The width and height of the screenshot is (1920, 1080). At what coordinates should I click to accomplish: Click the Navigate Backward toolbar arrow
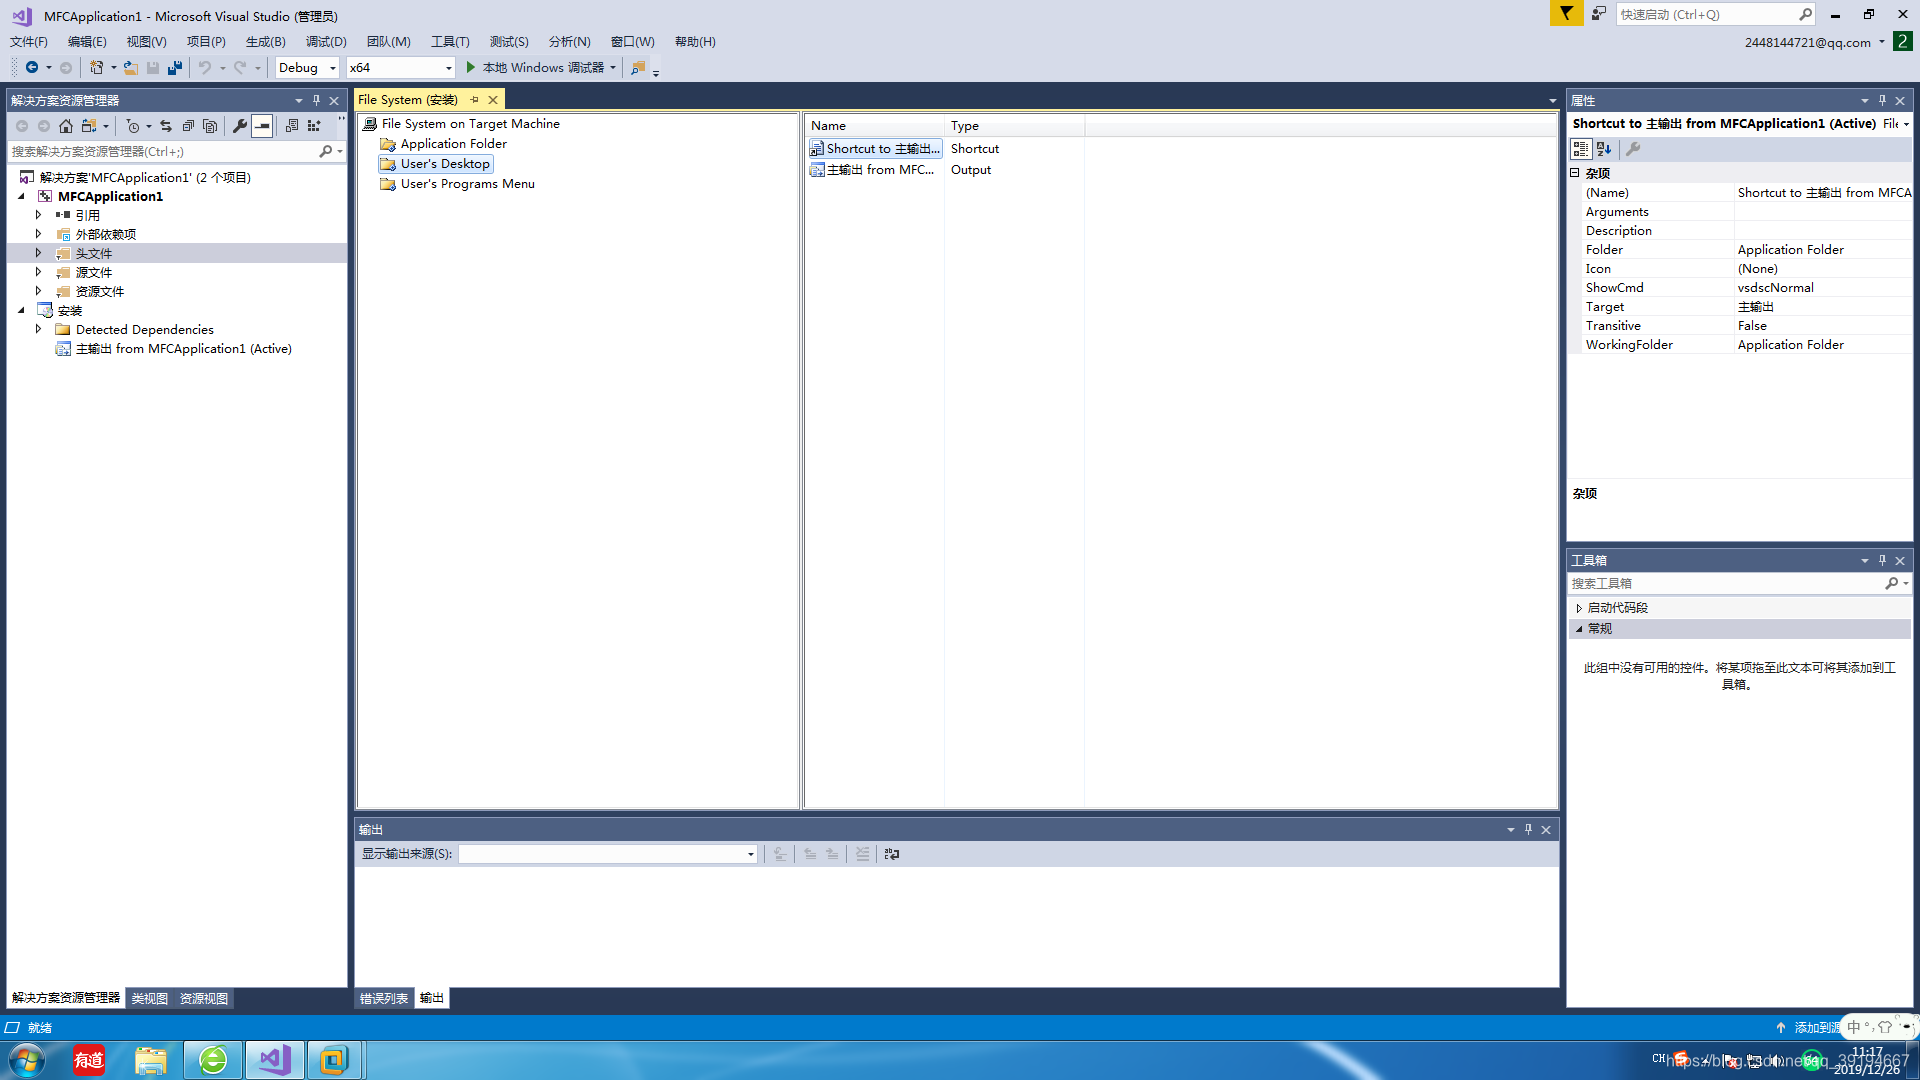pyautogui.click(x=32, y=68)
